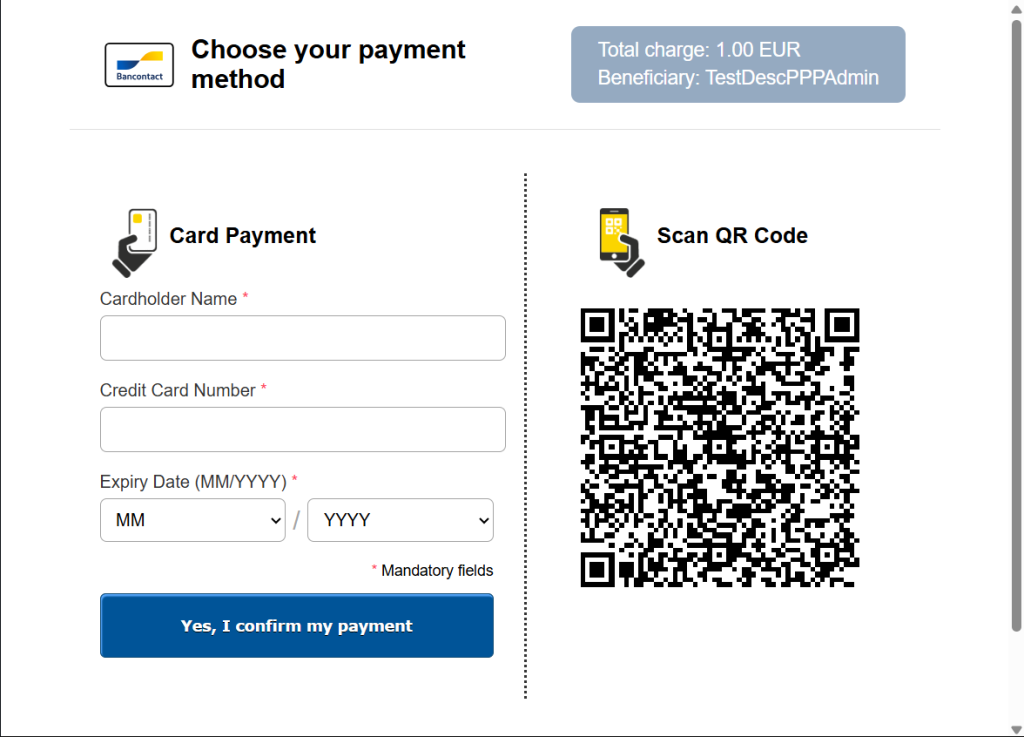Click the "Scan QR Code" heading
Viewport: 1024px width, 737px height.
coord(732,236)
